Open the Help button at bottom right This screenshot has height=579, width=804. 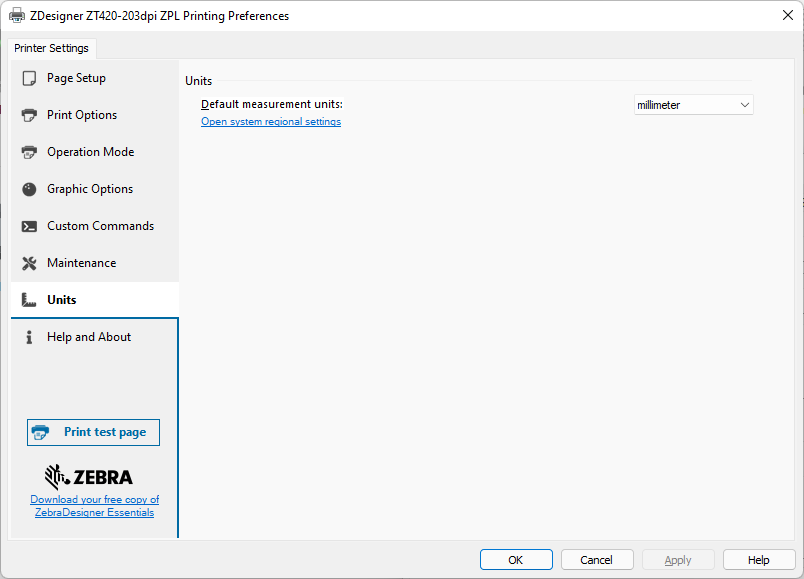coord(759,560)
